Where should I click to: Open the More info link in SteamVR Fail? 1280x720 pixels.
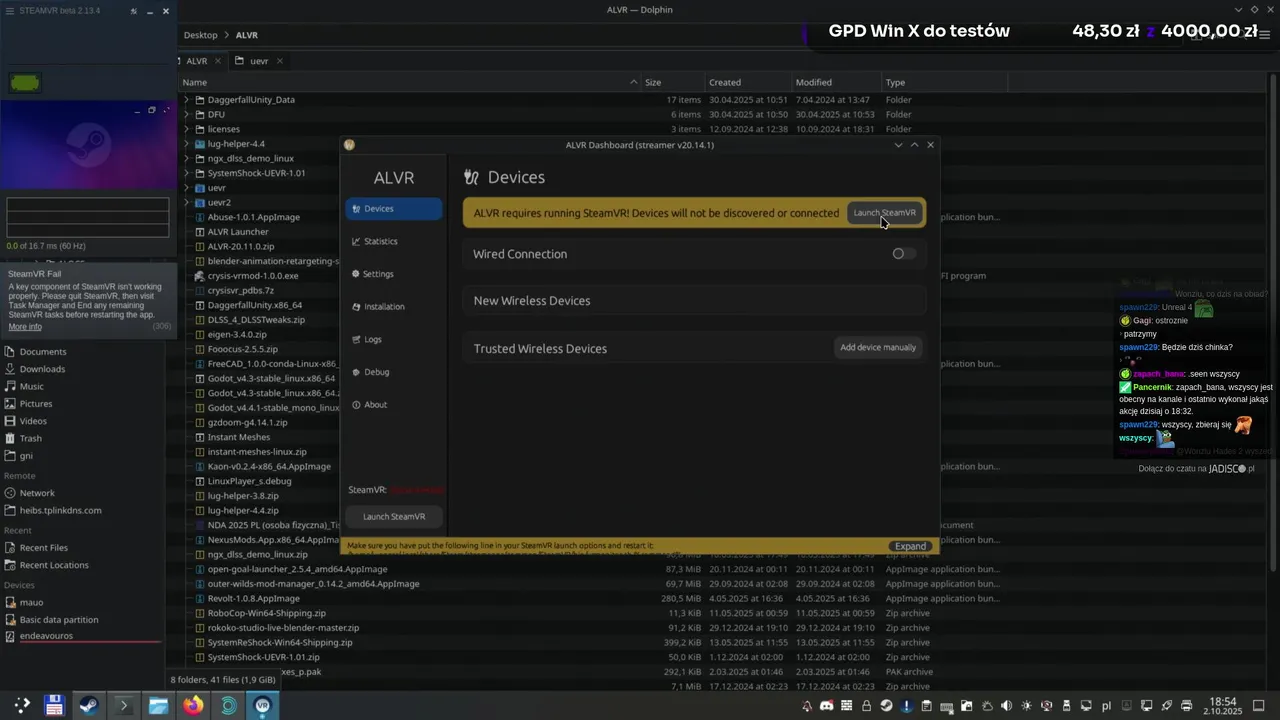pos(25,327)
